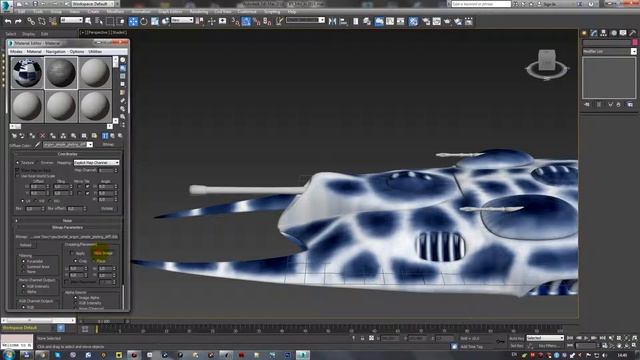Screen dimensions: 640x360
Task: Open Options menu in Material Editor
Action: [x=77, y=52]
